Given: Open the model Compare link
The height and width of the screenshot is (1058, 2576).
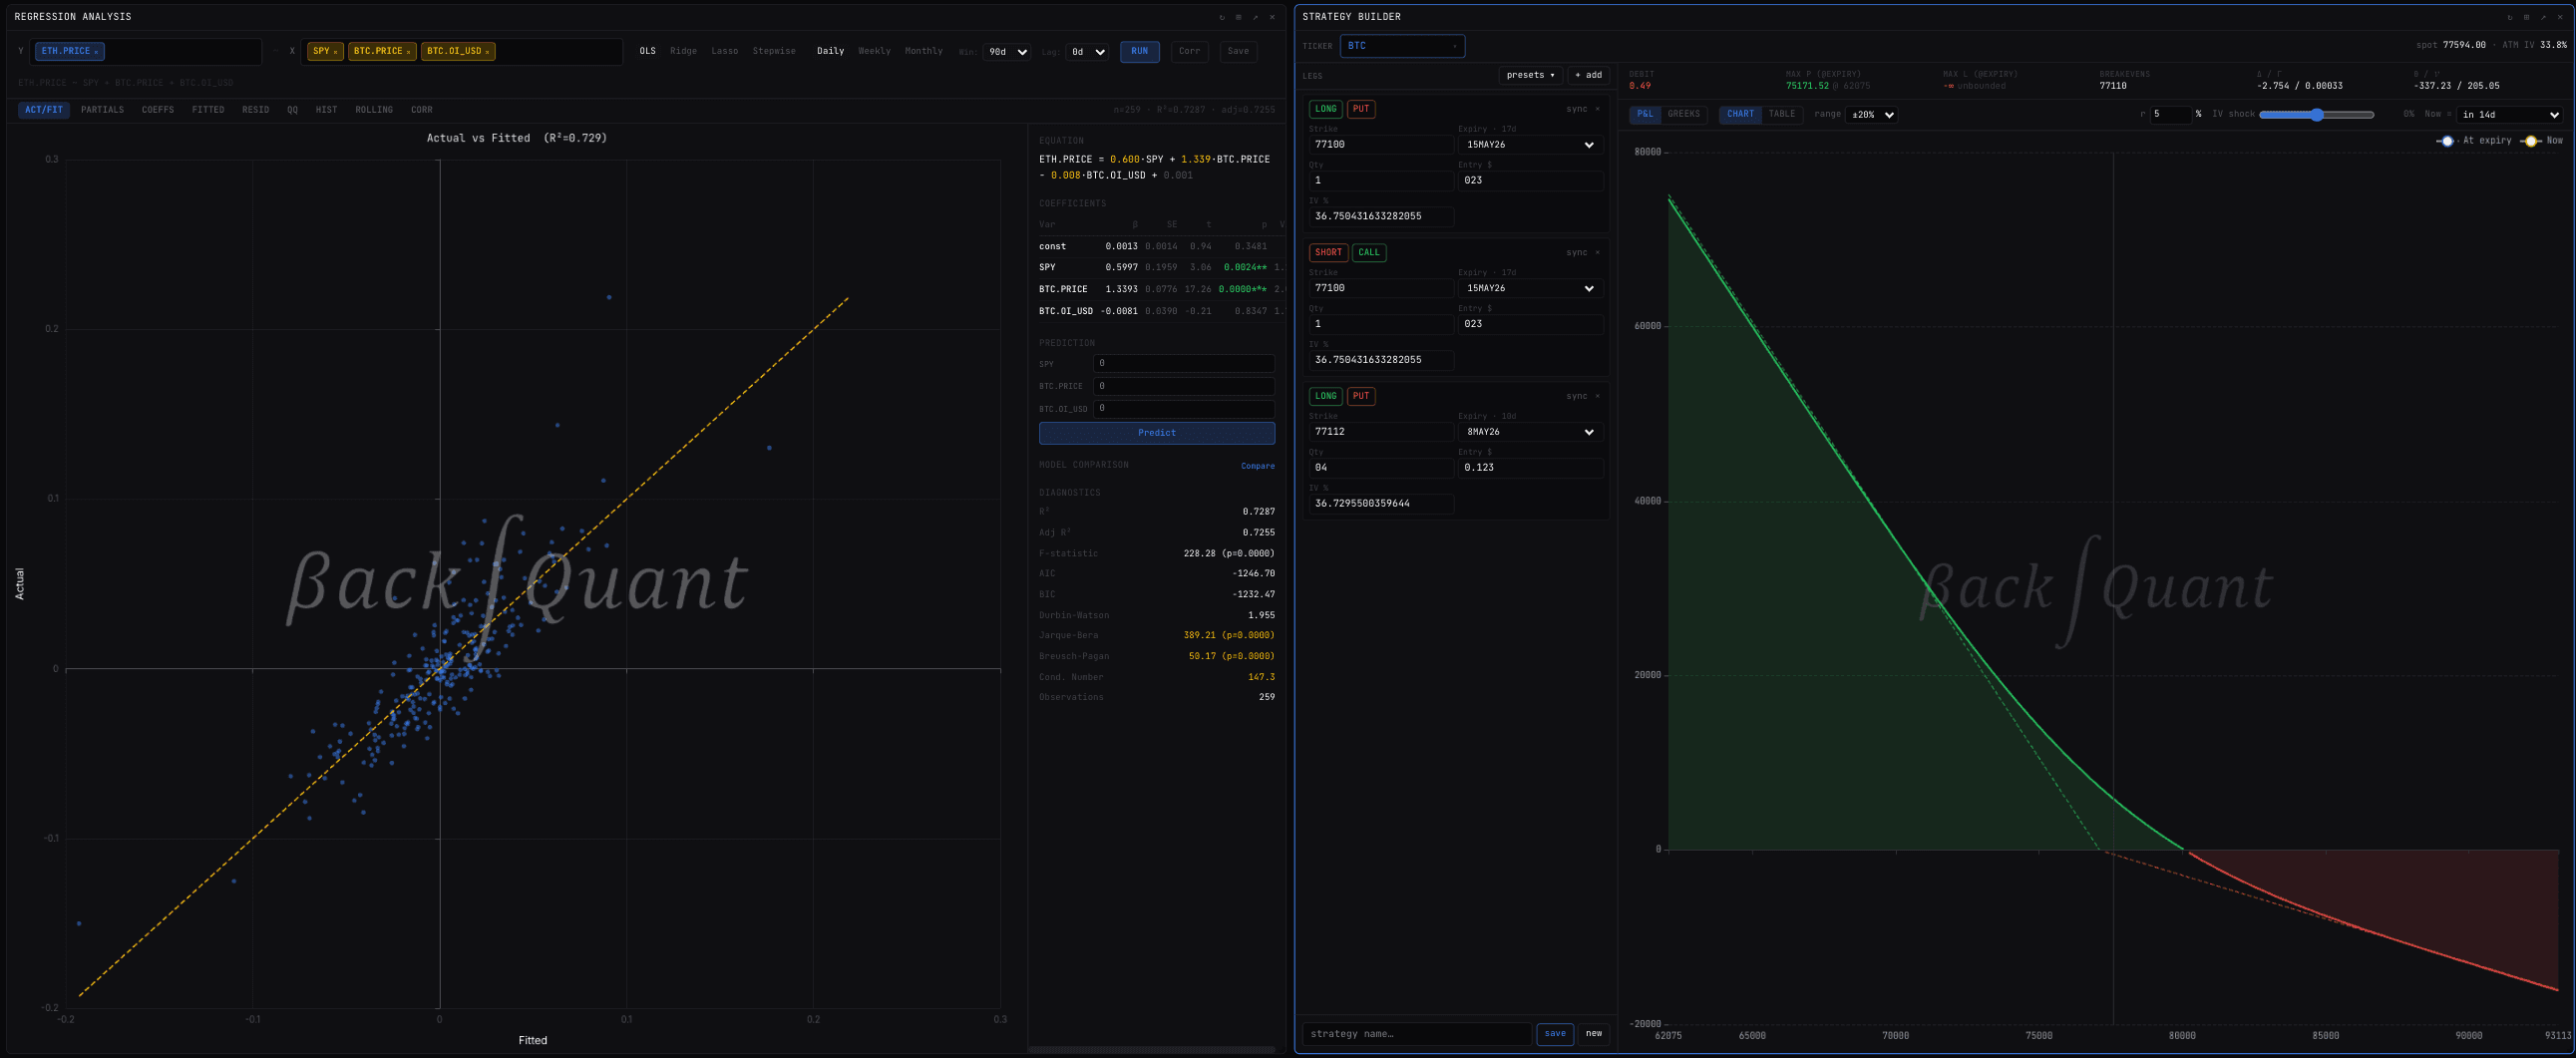Looking at the screenshot, I should click(1257, 466).
